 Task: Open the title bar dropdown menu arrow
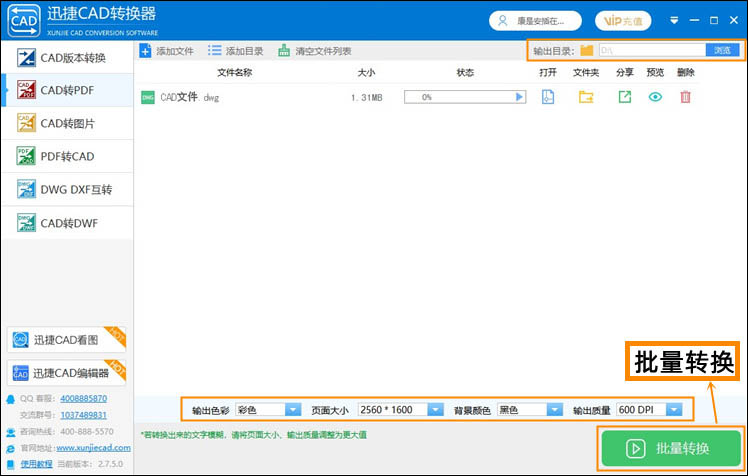pyautogui.click(x=674, y=21)
